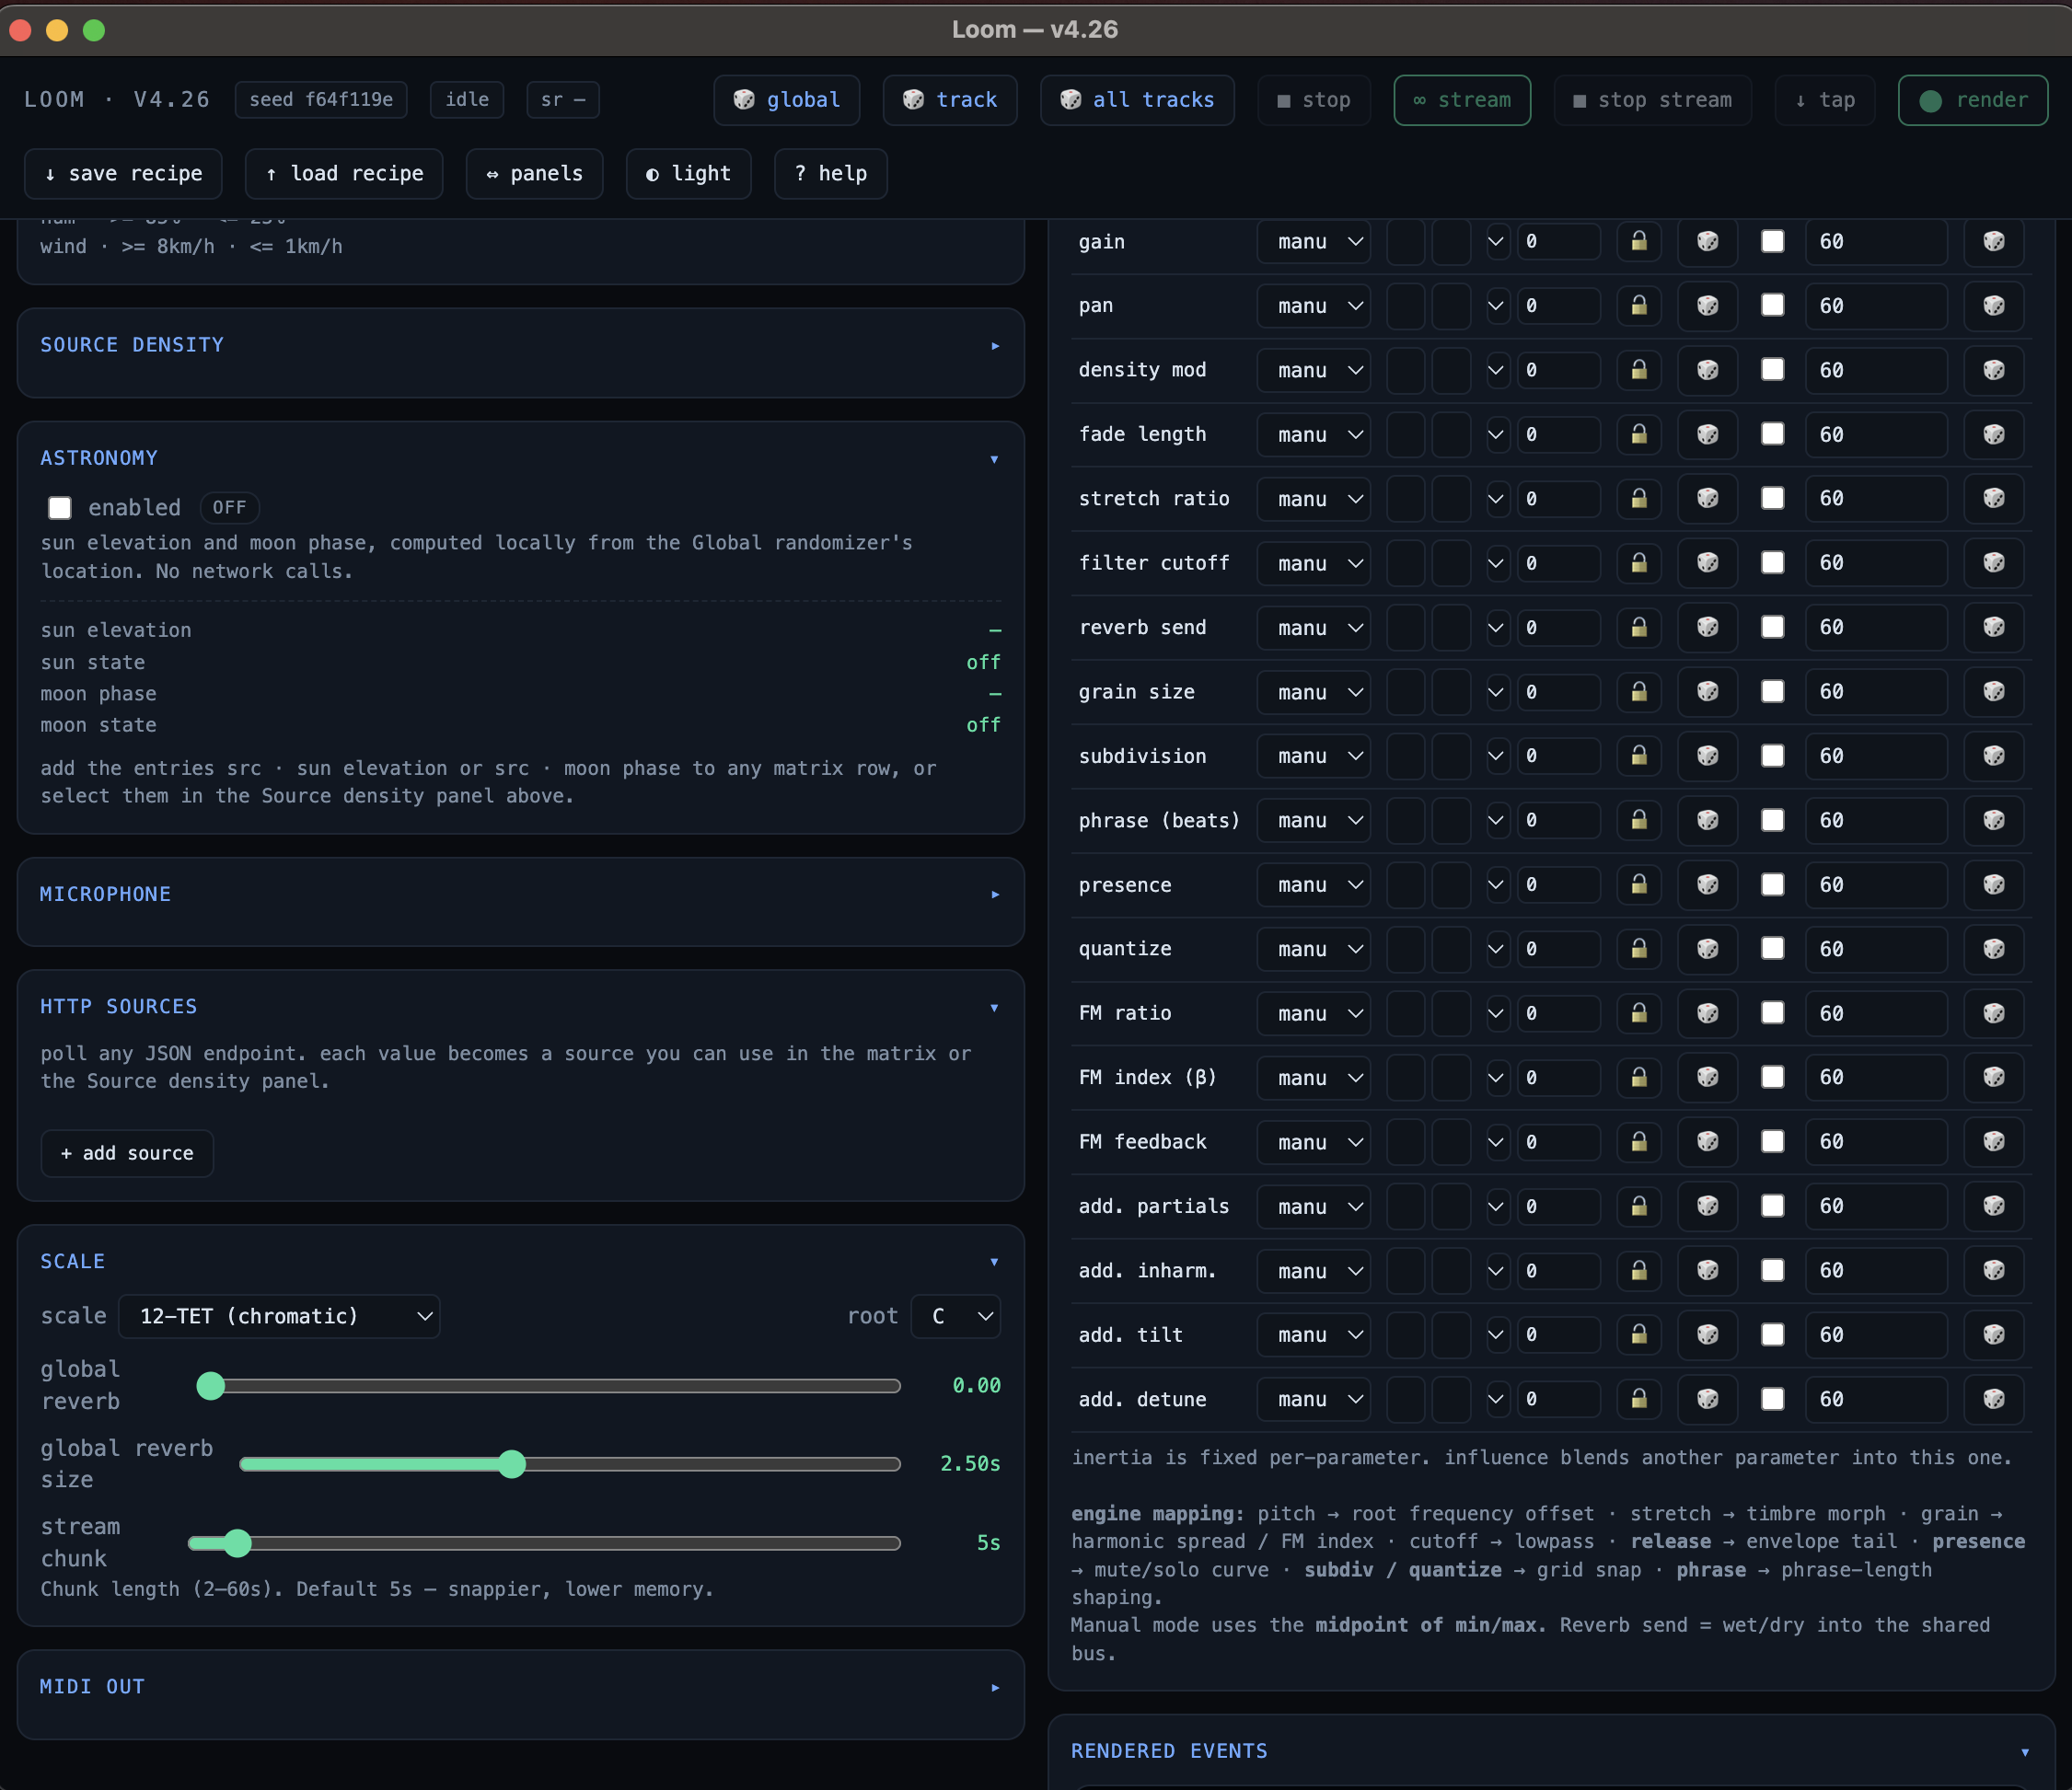Start the stream button
The height and width of the screenshot is (1790, 2072).
tap(1462, 100)
